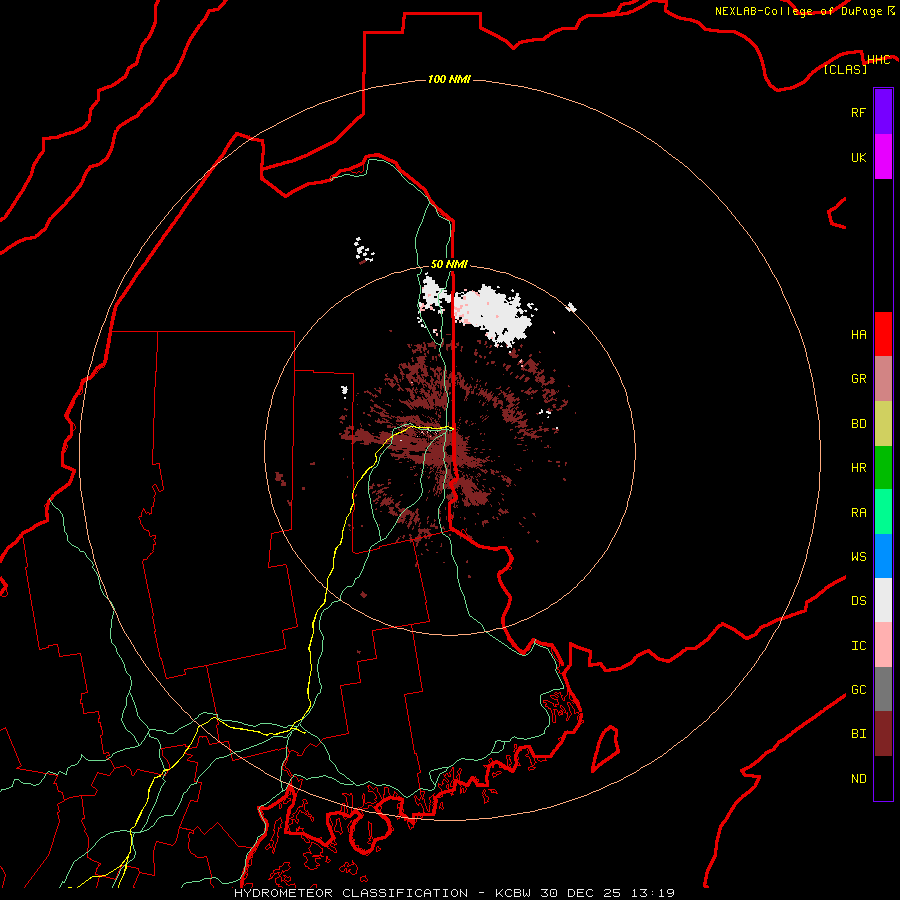This screenshot has height=900, width=900.
Task: Click the UK magenta legend swatch
Action: coord(883,157)
